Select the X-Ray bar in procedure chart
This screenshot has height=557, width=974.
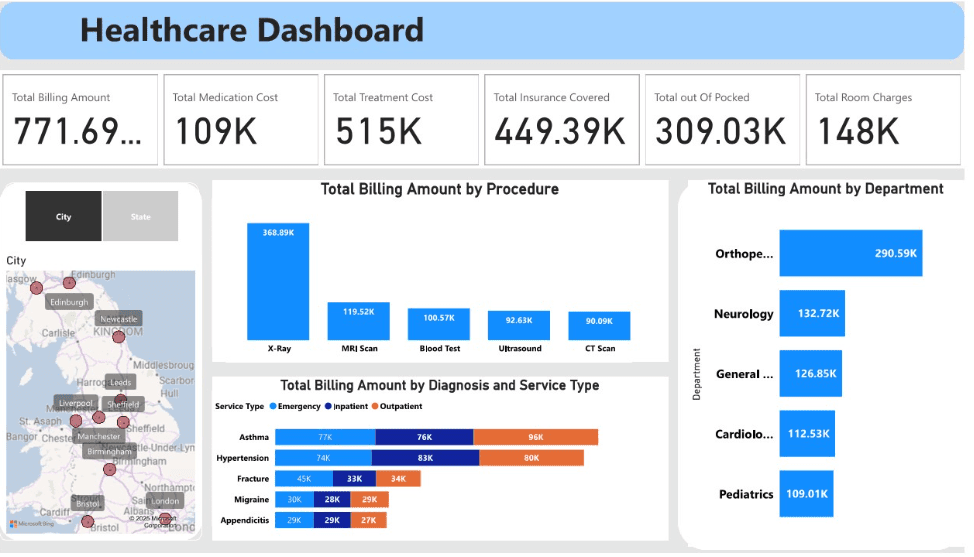tap(278, 281)
